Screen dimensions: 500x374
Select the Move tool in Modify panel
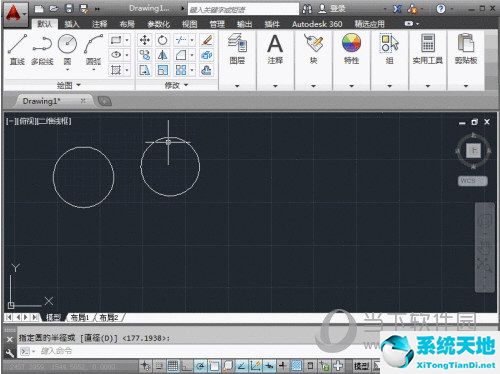click(144, 40)
